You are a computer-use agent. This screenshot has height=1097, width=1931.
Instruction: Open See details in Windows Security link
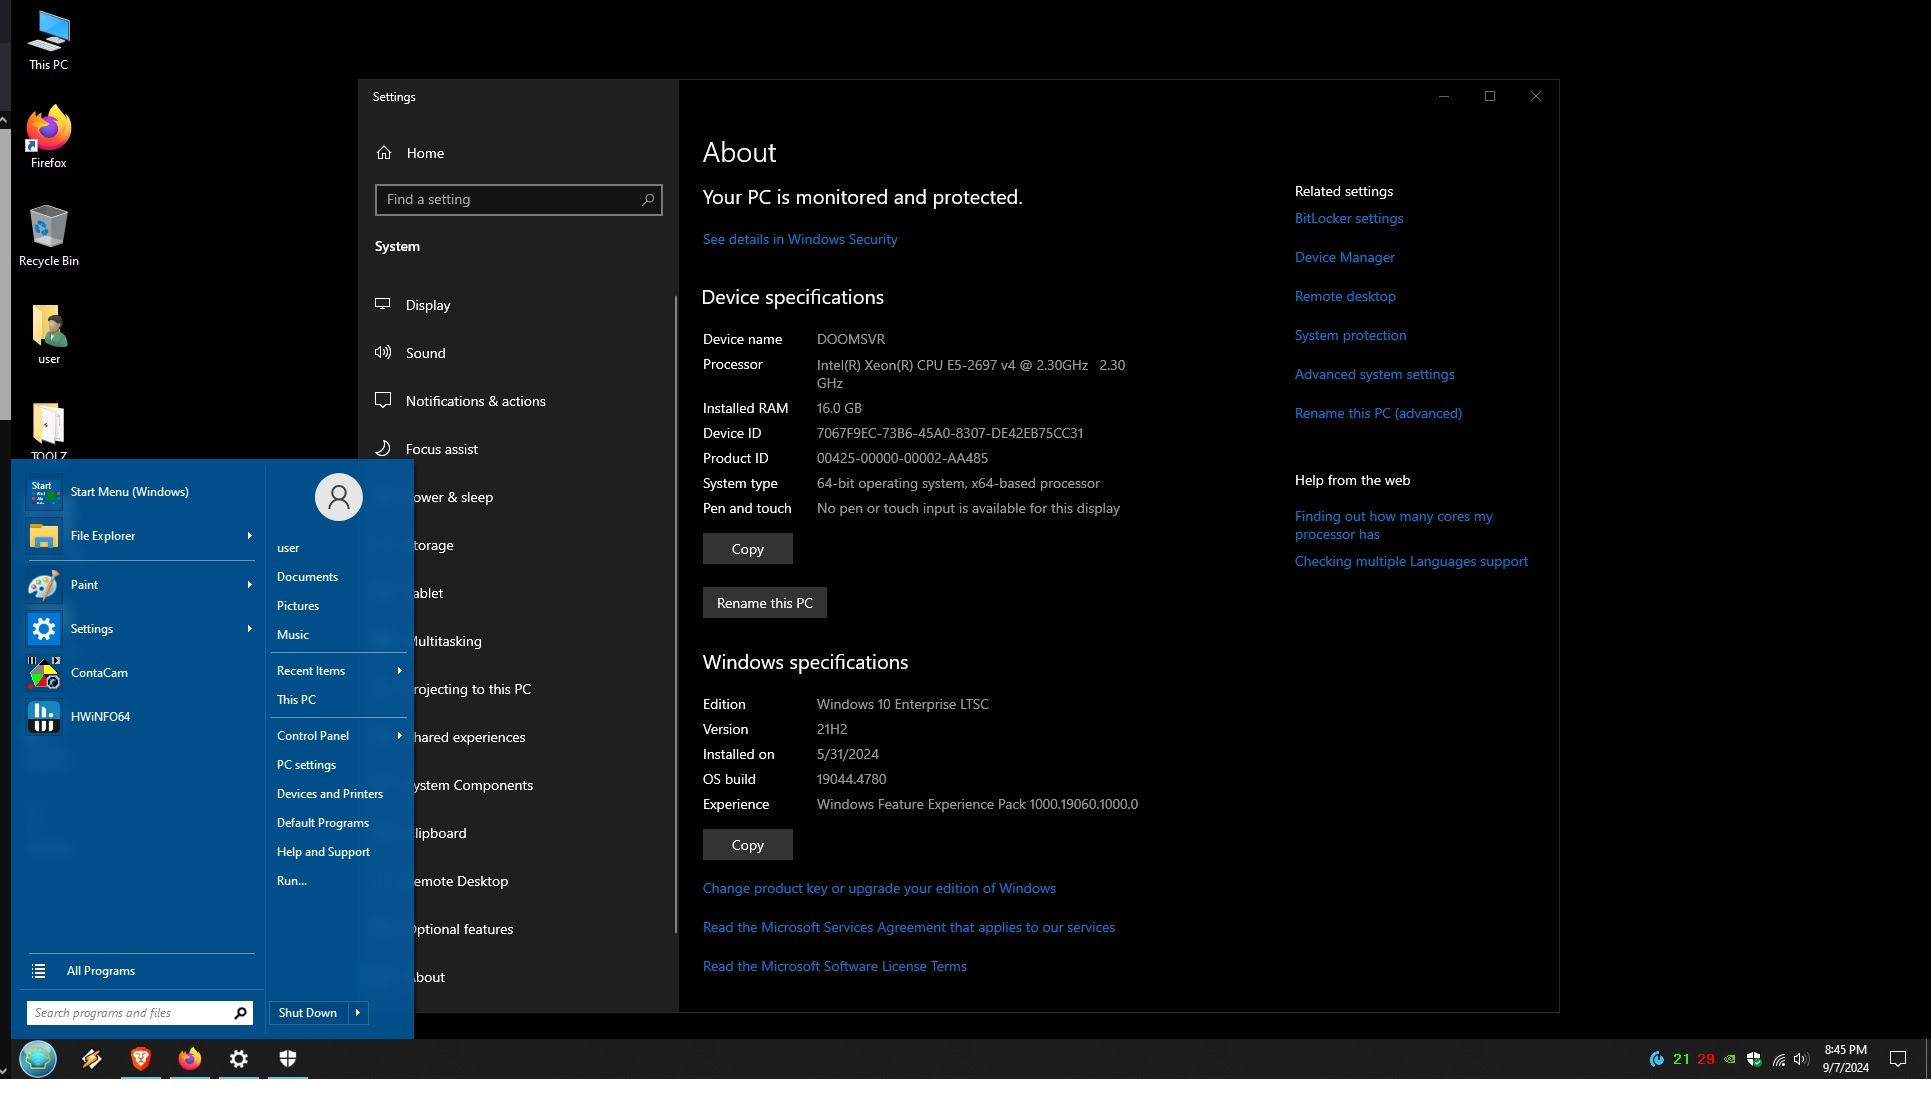click(x=800, y=239)
